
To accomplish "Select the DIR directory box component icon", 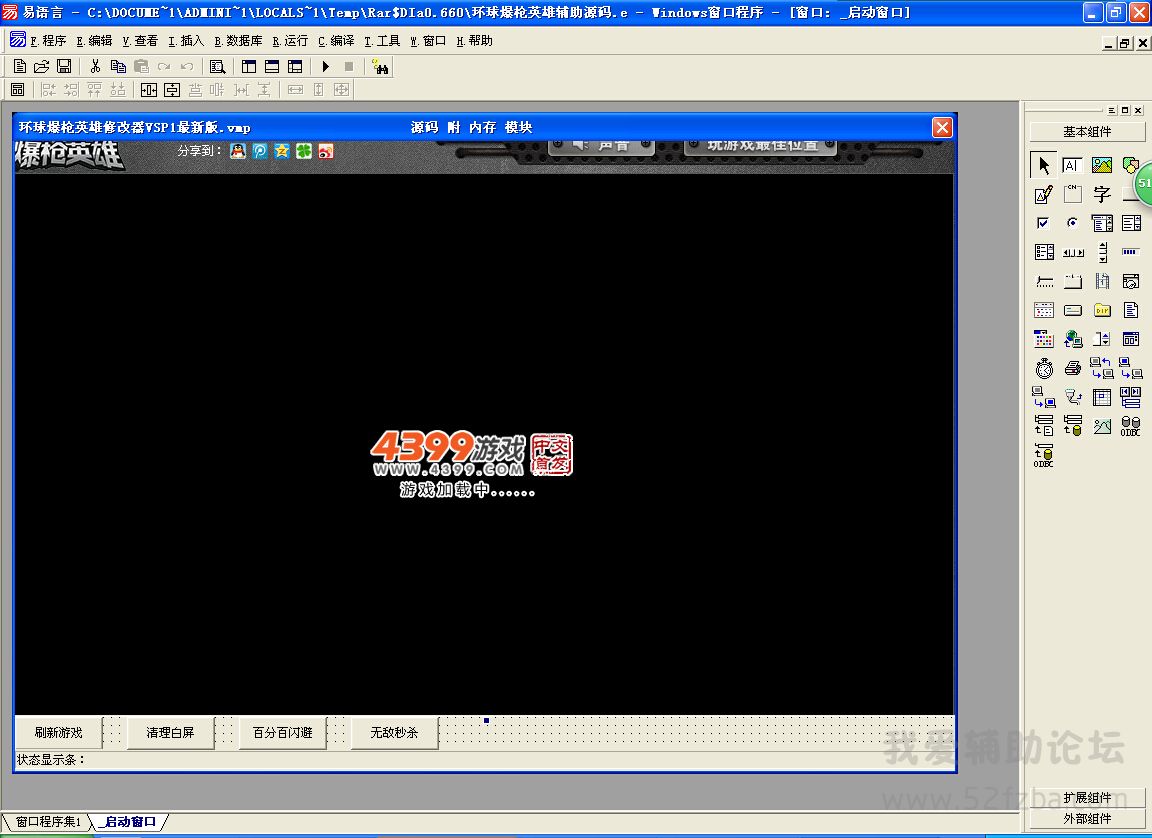I will [1101, 310].
